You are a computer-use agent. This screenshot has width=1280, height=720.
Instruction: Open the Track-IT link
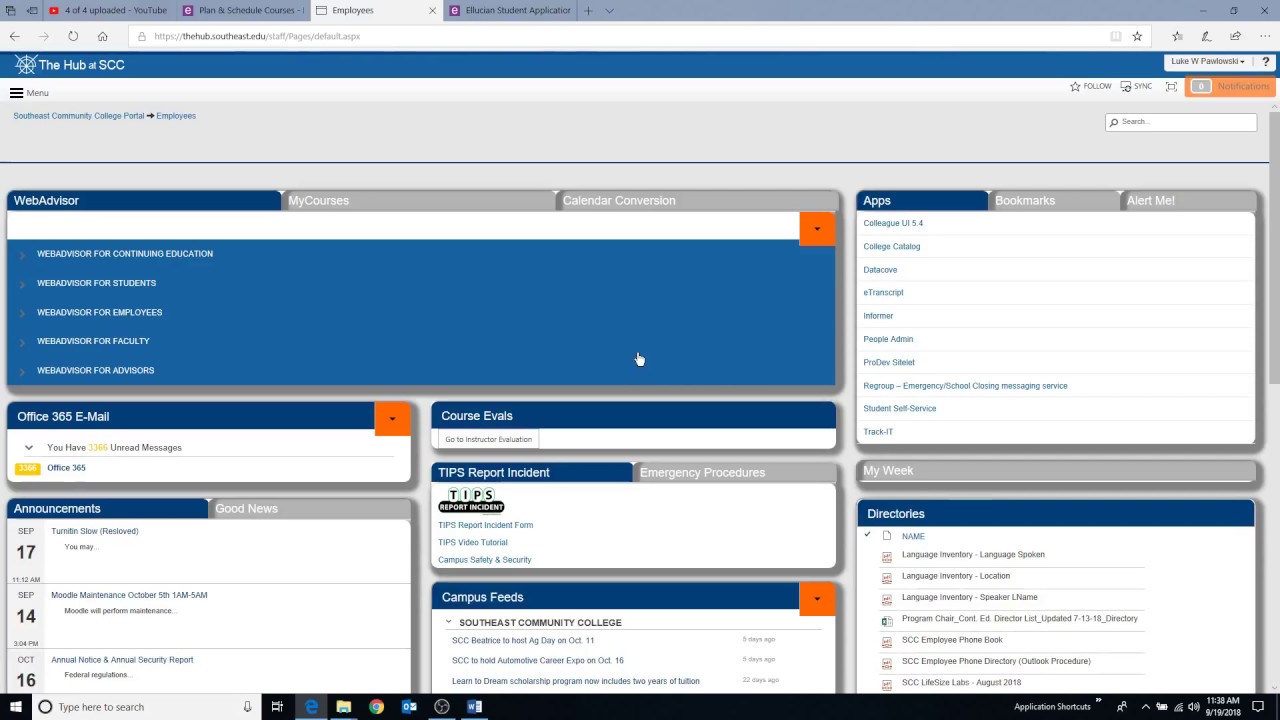878,432
